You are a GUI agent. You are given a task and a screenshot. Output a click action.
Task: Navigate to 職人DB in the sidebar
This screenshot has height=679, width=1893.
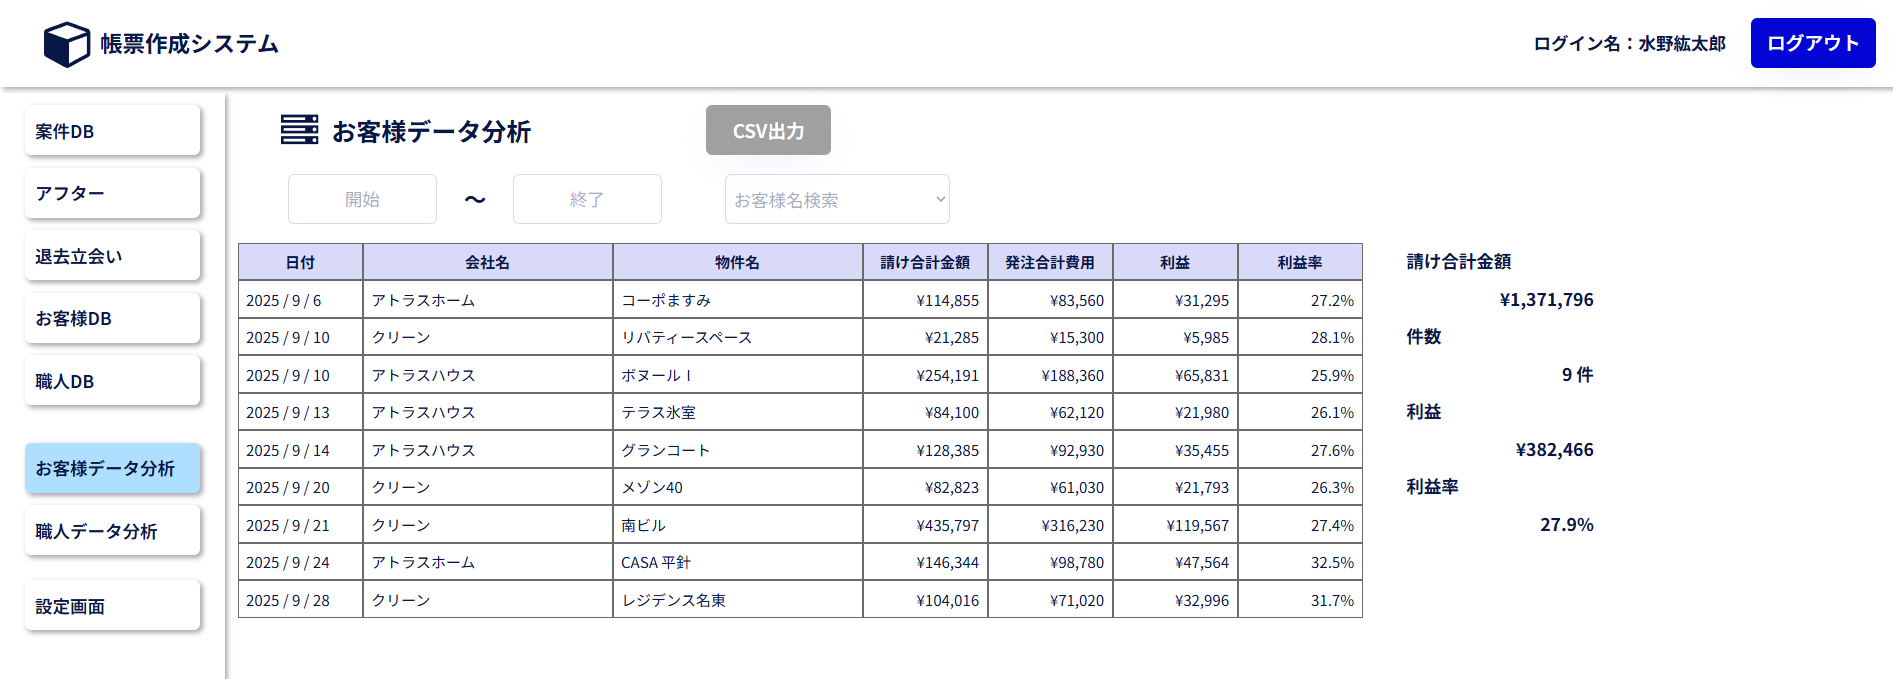[112, 381]
